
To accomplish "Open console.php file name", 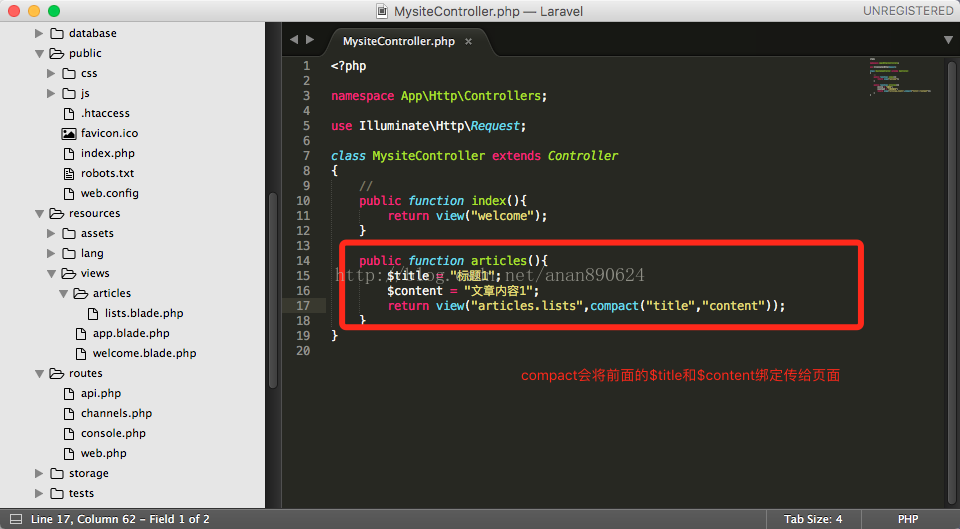I will [113, 433].
